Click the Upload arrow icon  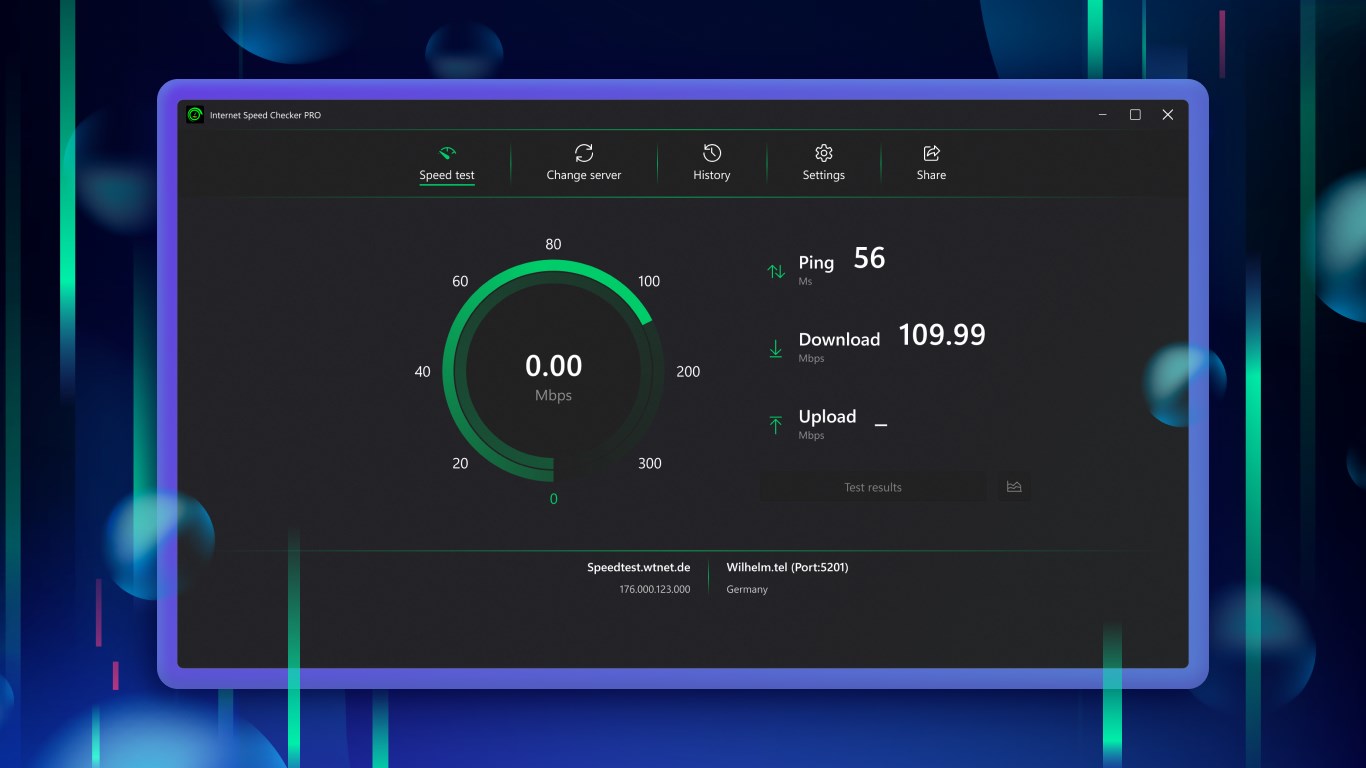point(776,425)
